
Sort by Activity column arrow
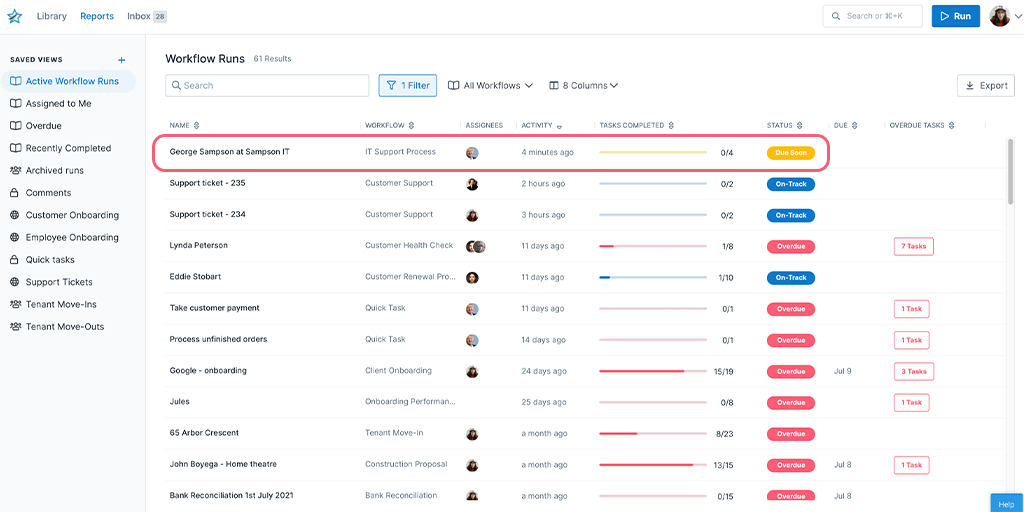point(559,127)
